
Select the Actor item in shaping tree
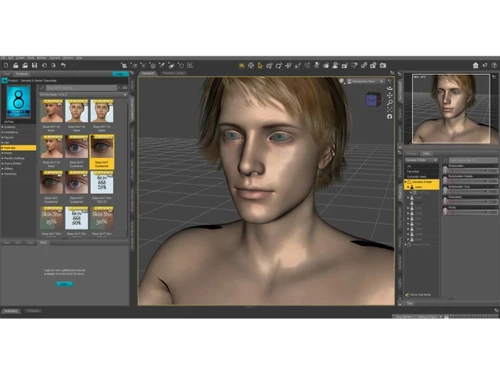(422, 187)
